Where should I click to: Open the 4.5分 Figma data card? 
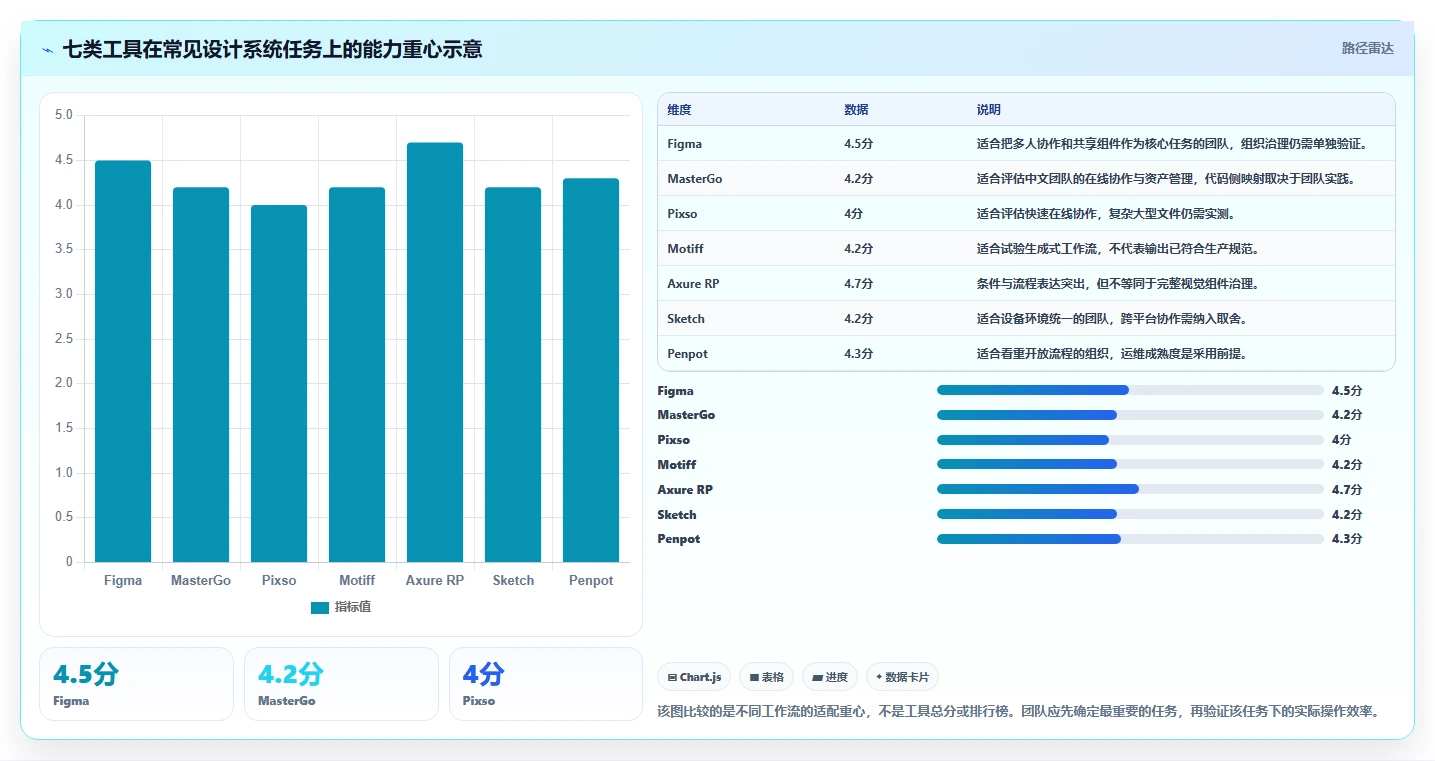[136, 684]
